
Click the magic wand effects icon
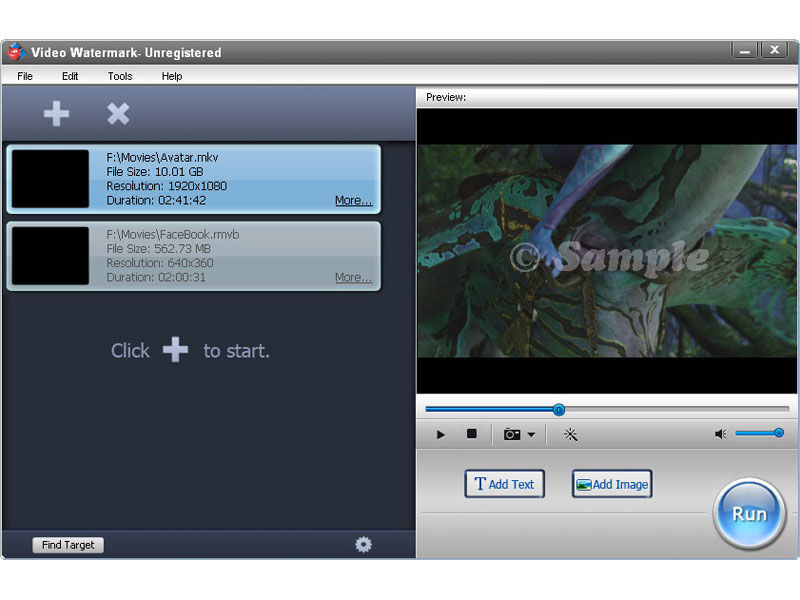click(570, 435)
